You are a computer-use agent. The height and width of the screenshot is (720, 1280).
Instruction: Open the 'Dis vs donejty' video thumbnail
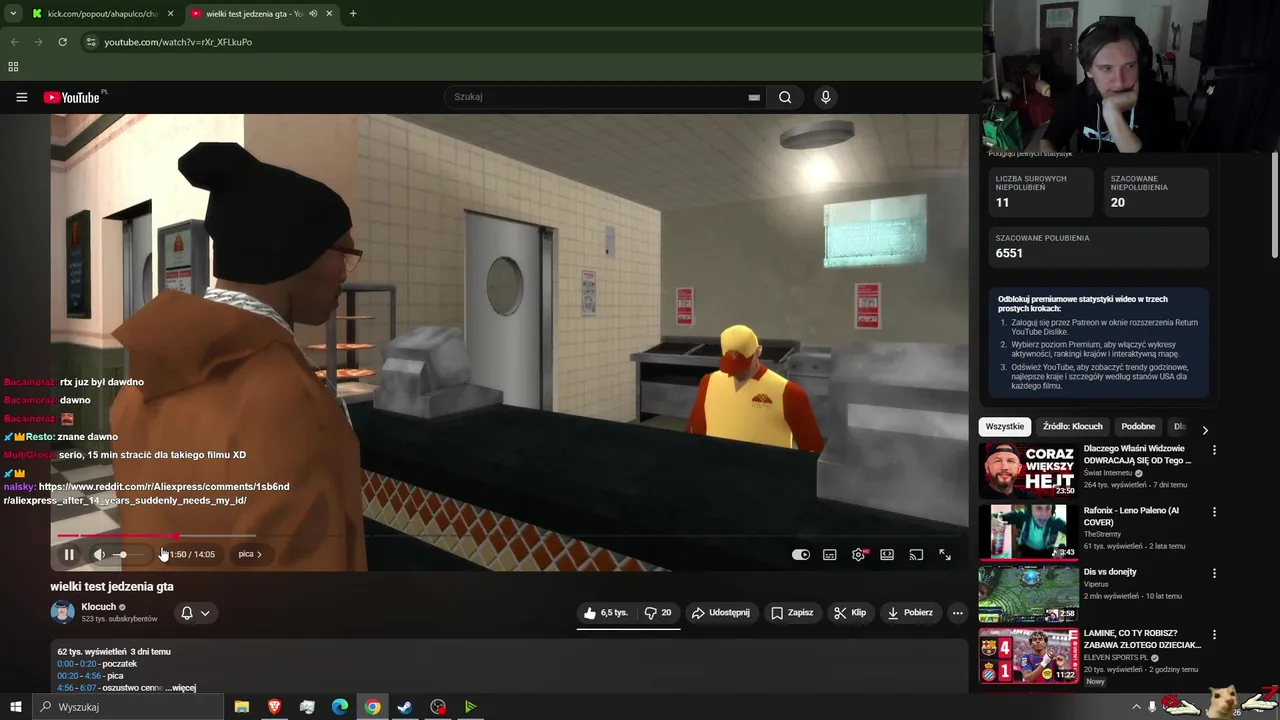pyautogui.click(x=1028, y=593)
